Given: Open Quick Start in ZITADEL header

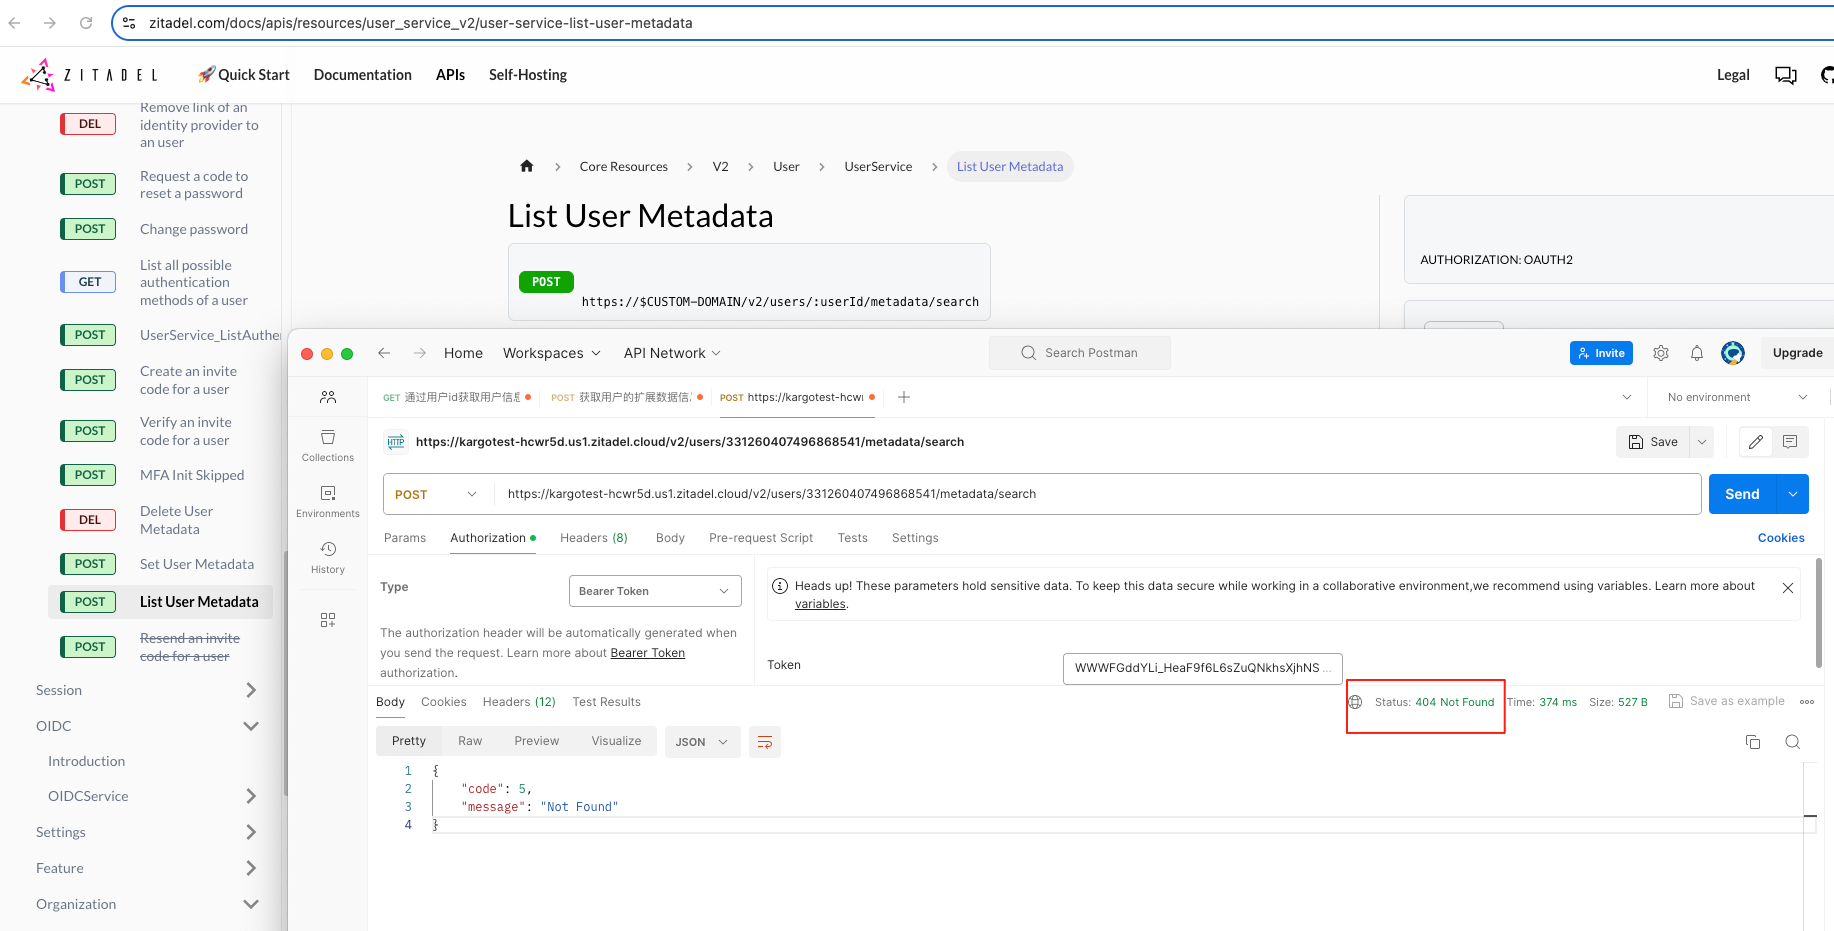Looking at the screenshot, I should [243, 75].
